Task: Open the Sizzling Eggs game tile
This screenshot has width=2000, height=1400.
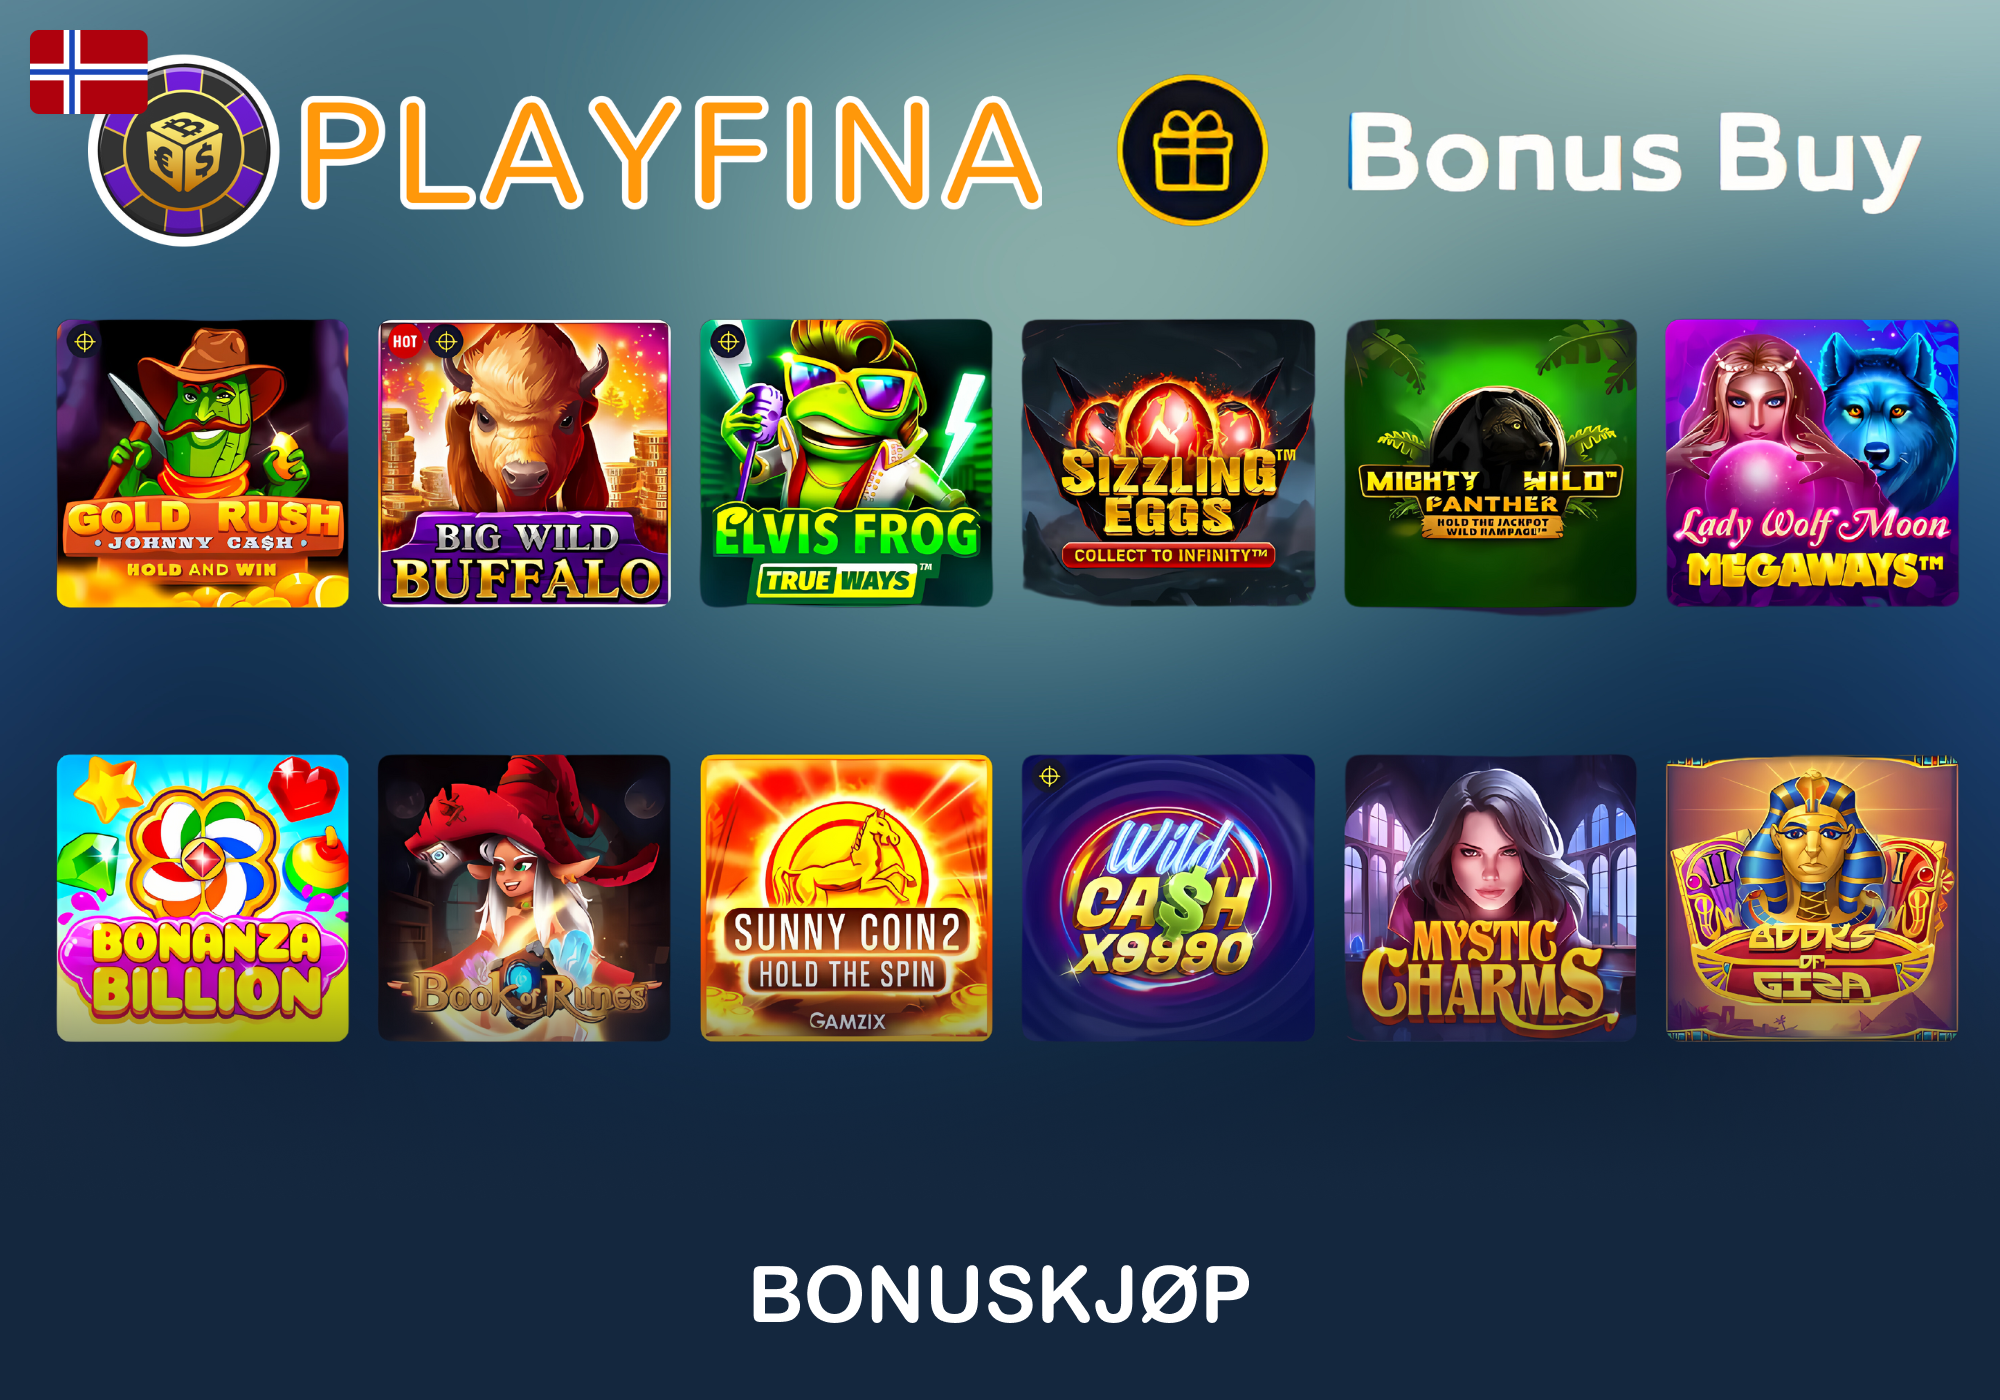Action: [x=1168, y=463]
